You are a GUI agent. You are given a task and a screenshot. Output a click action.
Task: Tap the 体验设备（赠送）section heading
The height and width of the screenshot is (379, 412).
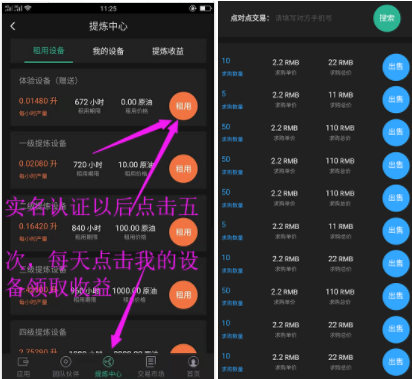tap(48, 81)
